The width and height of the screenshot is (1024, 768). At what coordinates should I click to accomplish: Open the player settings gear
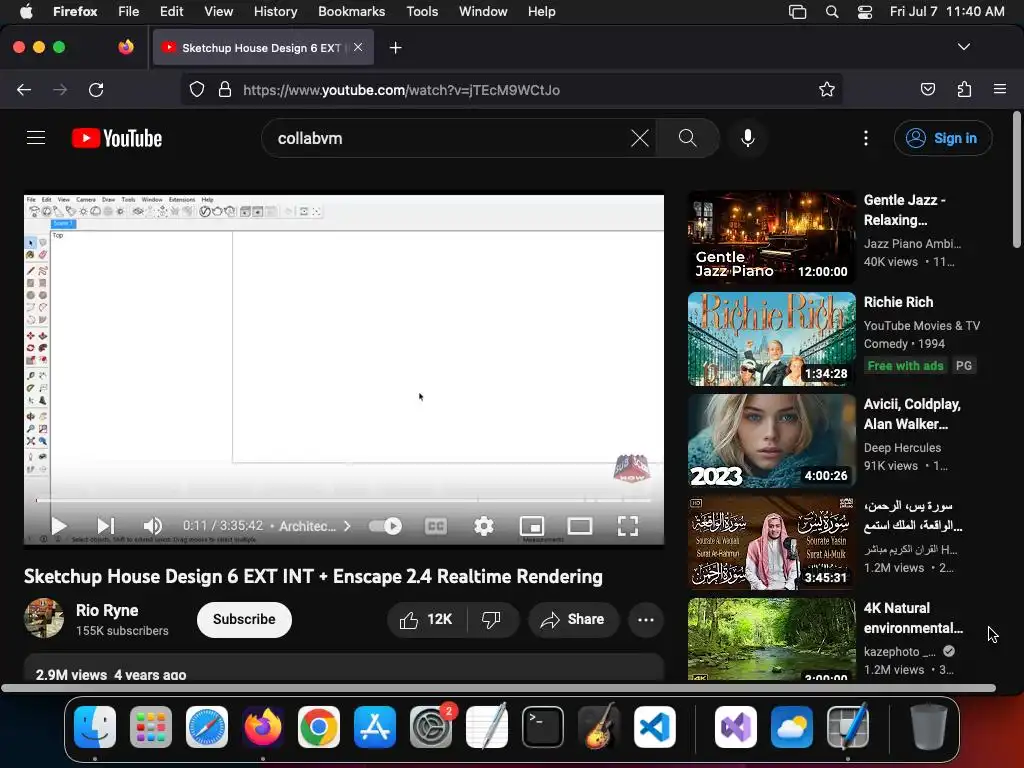tap(483, 526)
